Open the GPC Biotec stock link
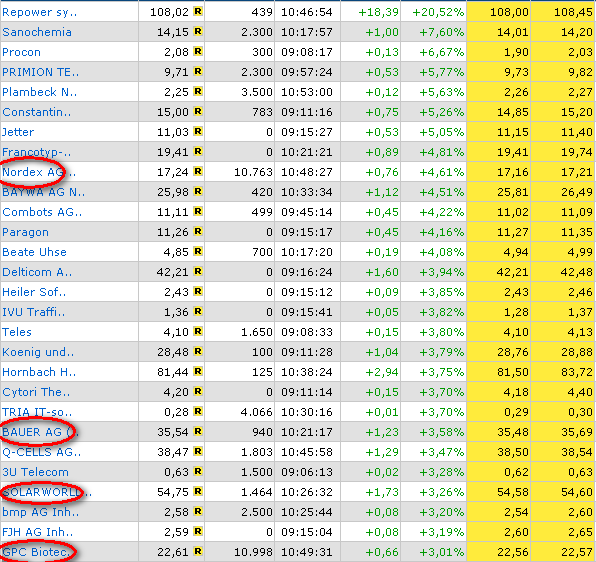Image resolution: width=596 pixels, height=562 pixels. pos(35,552)
